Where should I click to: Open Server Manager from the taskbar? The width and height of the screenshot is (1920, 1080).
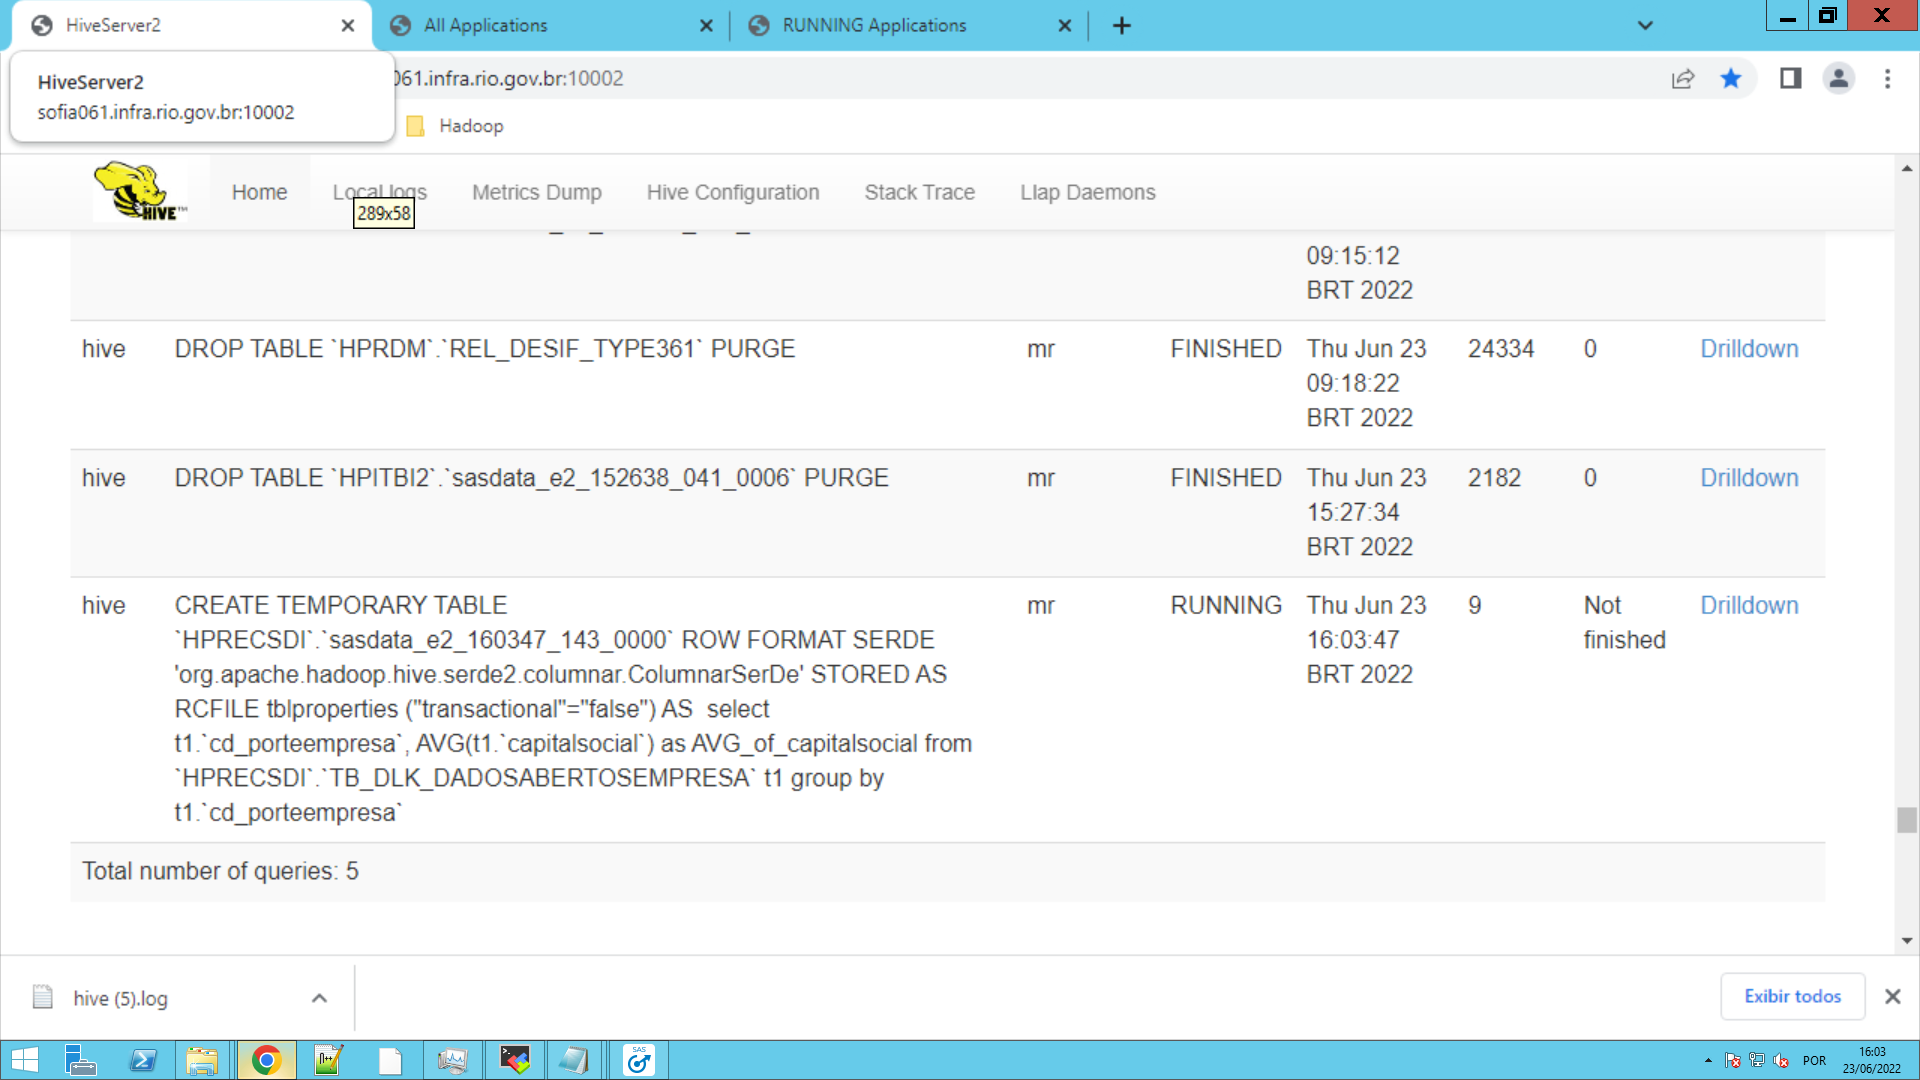(80, 1060)
